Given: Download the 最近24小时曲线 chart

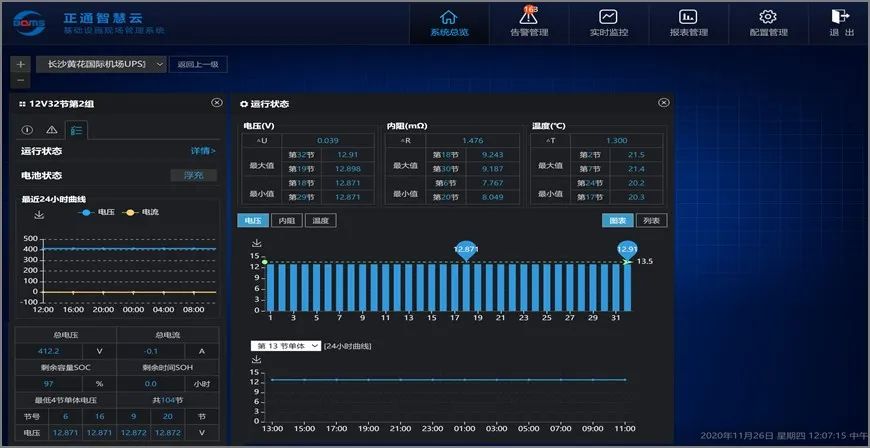Looking at the screenshot, I should (x=39, y=215).
